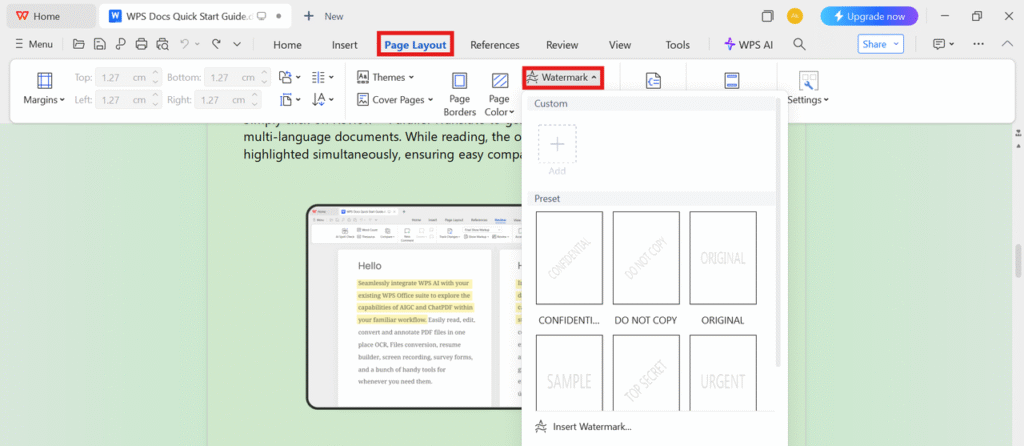The image size is (1024, 446).
Task: Open Print Preview icon
Action: click(163, 44)
